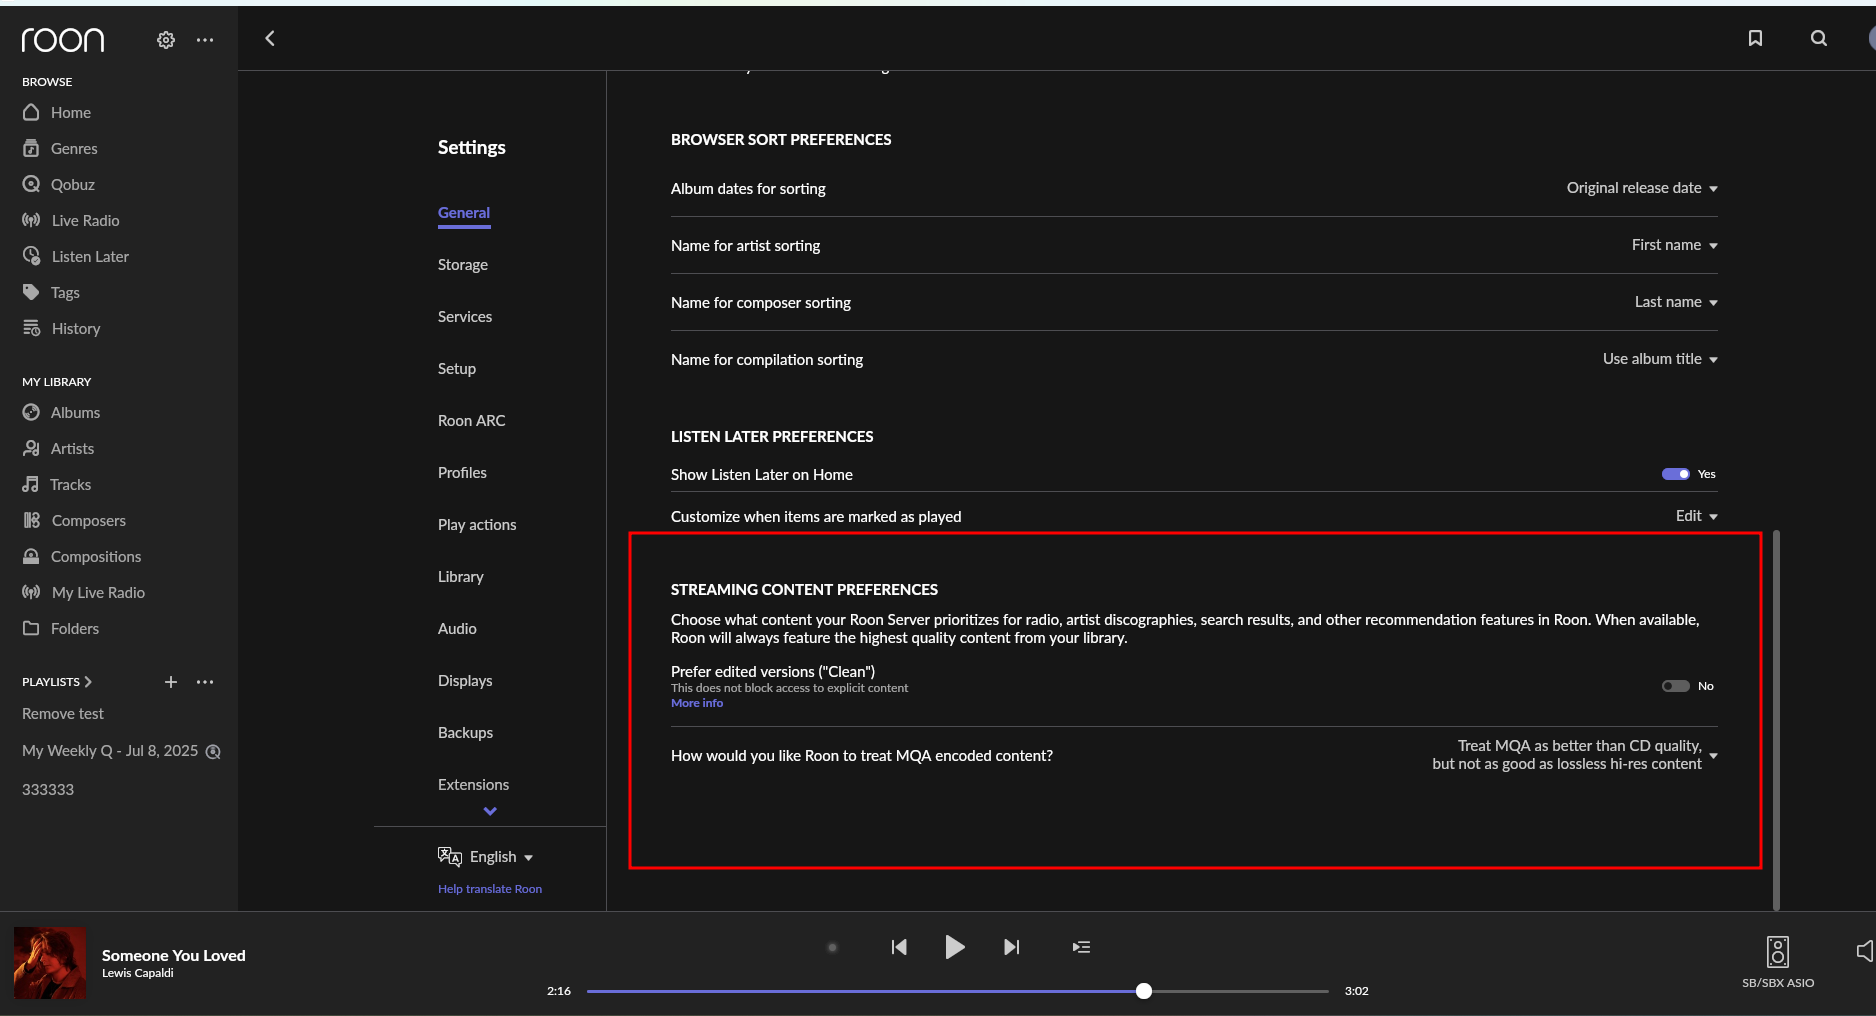Open the play queue icon
This screenshot has width=1876, height=1016.
coord(1081,947)
